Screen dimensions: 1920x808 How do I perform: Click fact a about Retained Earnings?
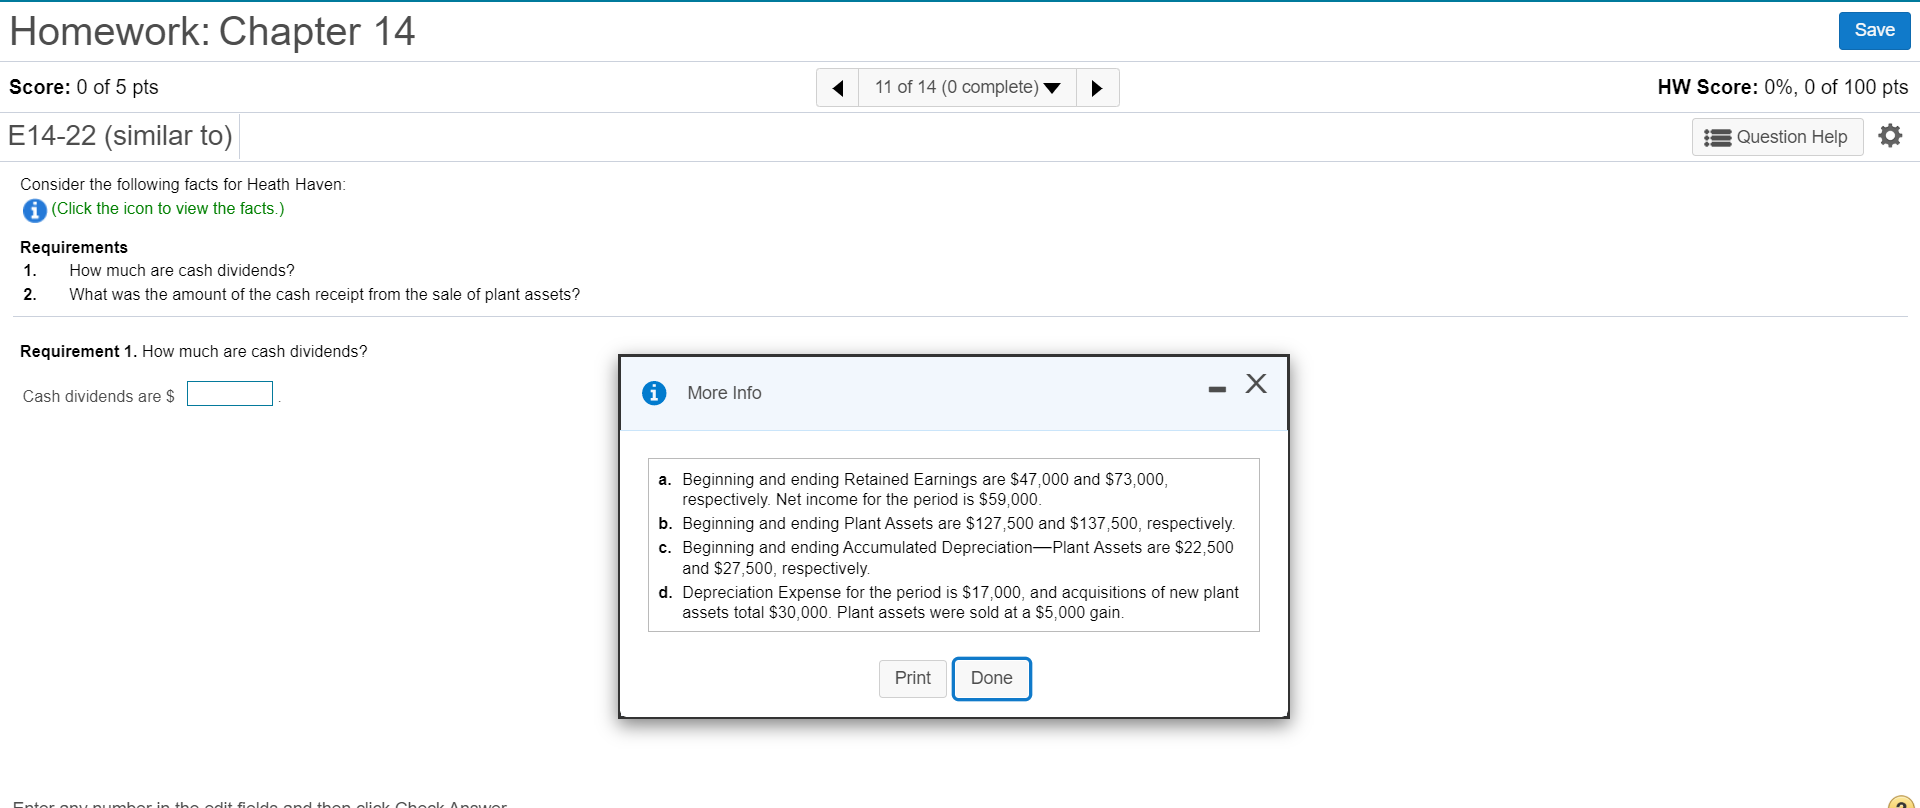coord(925,490)
